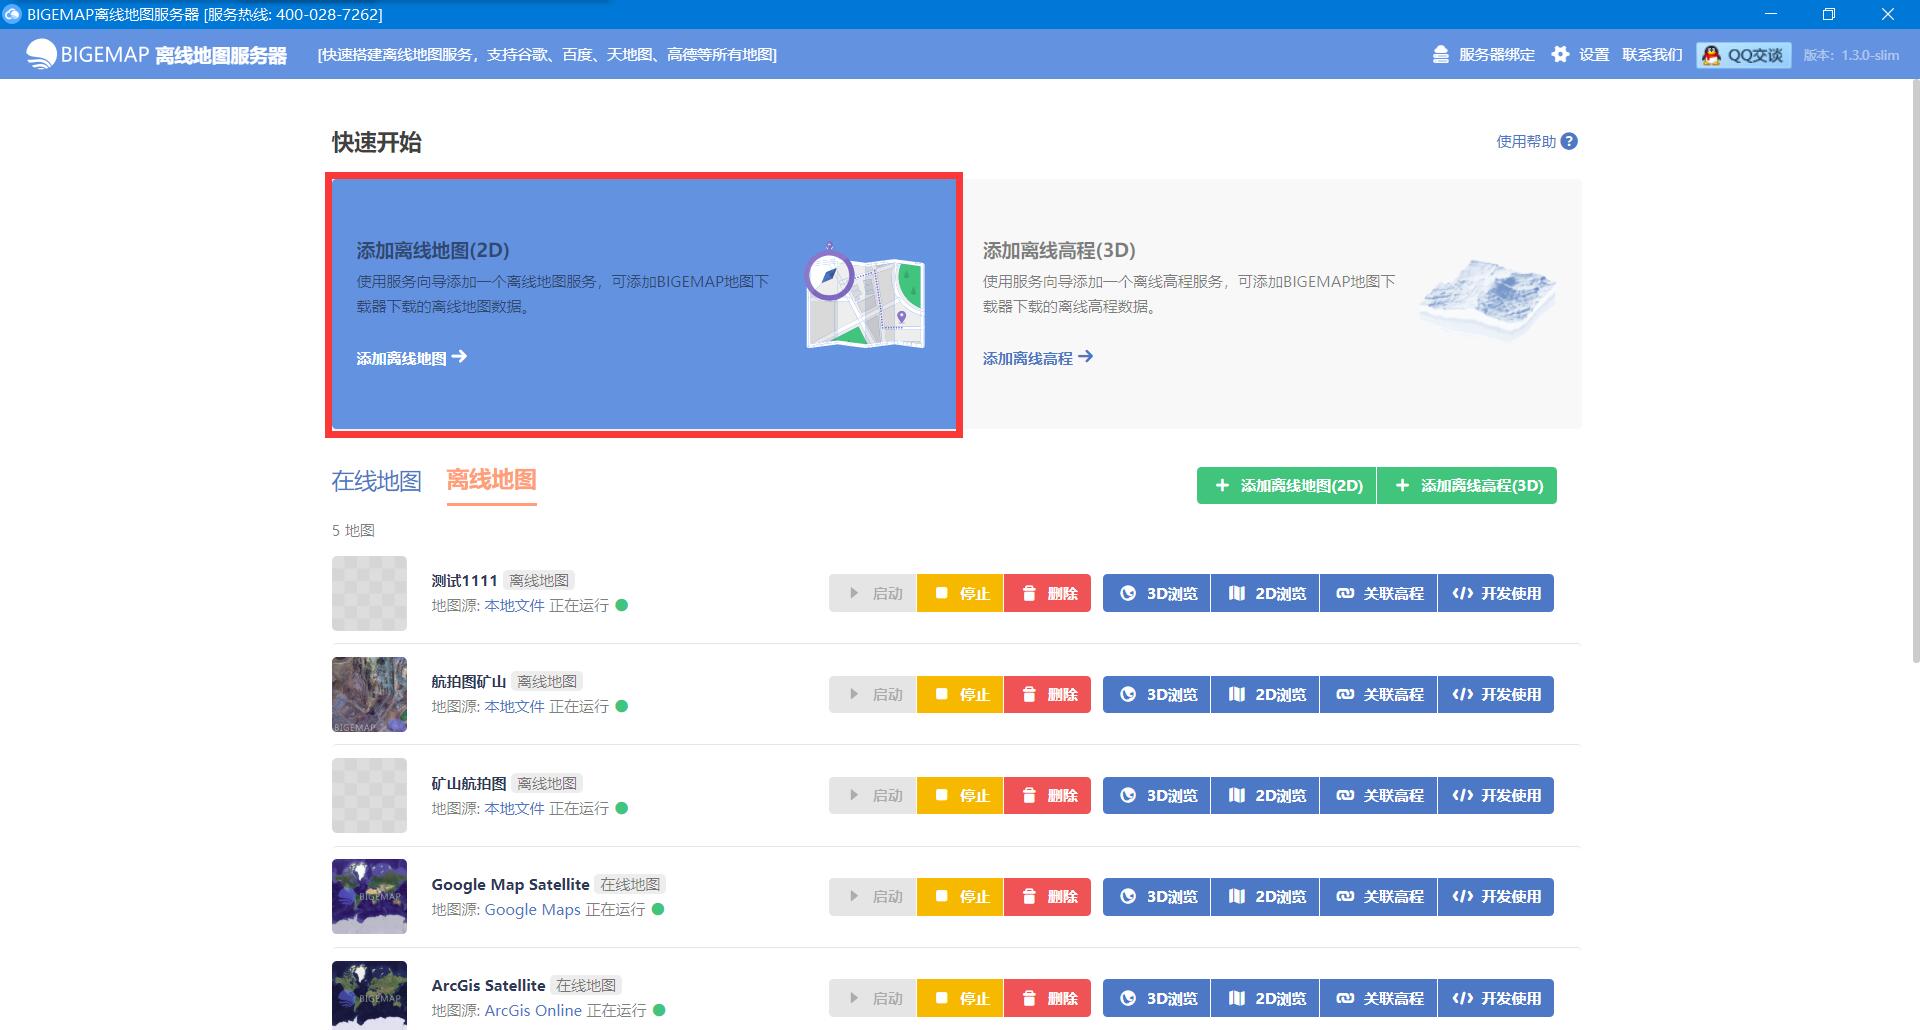1920x1030 pixels.
Task: Click the terrain illustration in 3D card
Action: click(x=1488, y=298)
